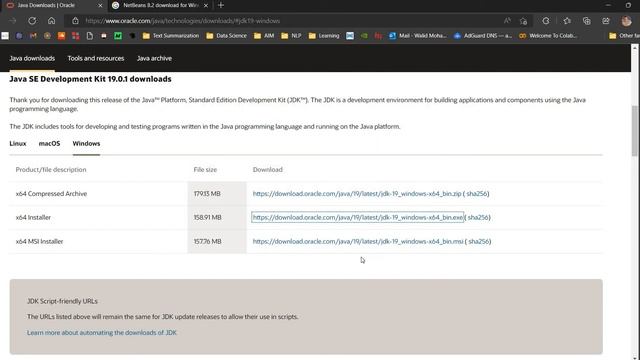Select the Windows downloads tab

(x=86, y=144)
